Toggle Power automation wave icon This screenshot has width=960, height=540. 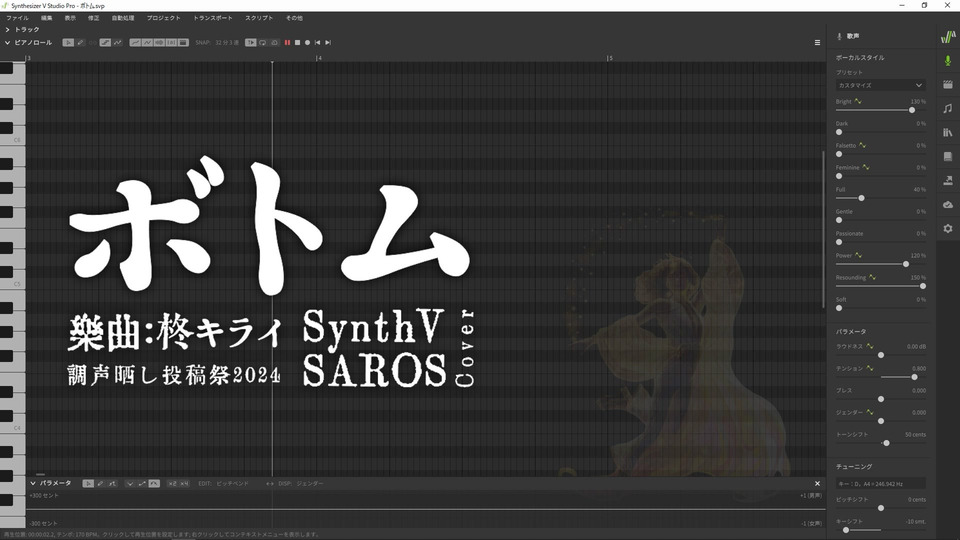coord(858,255)
